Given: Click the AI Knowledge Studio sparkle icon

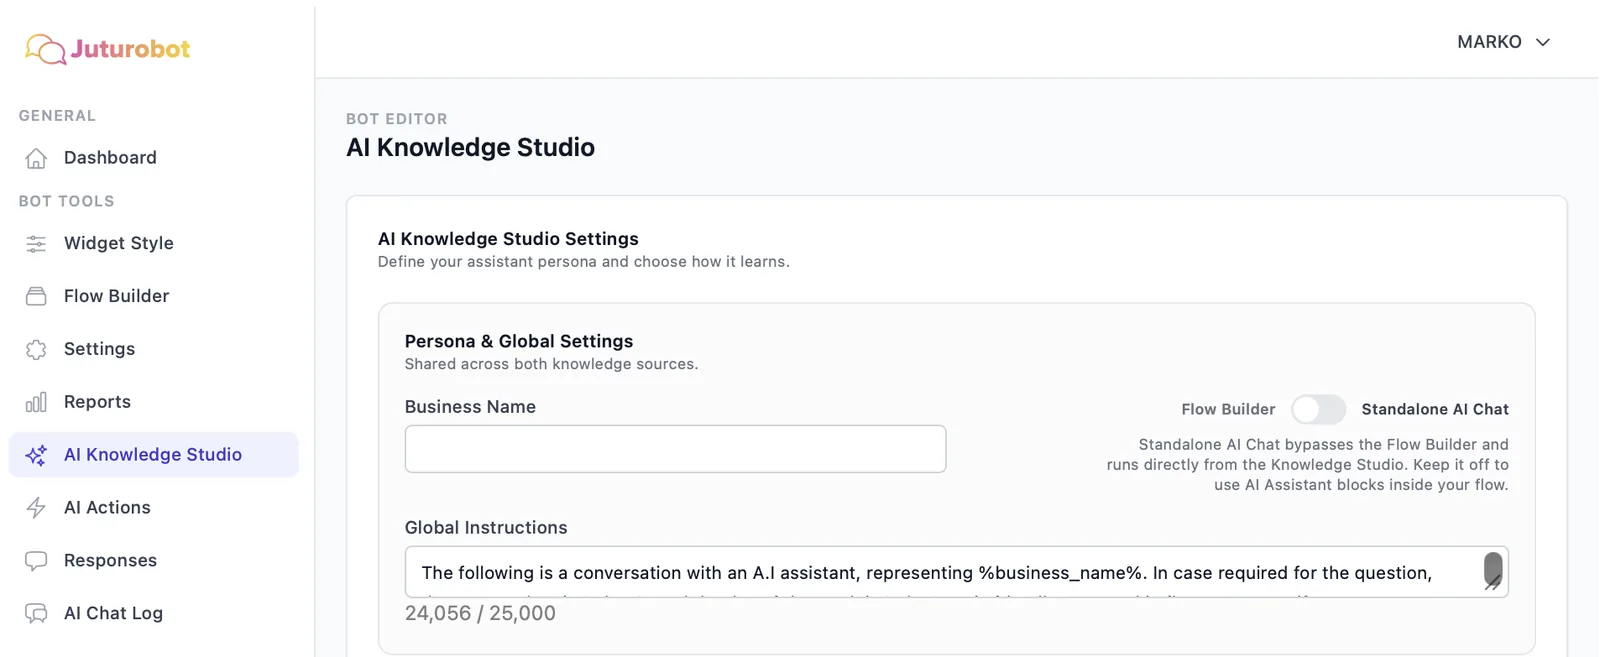Looking at the screenshot, I should pyautogui.click(x=36, y=455).
